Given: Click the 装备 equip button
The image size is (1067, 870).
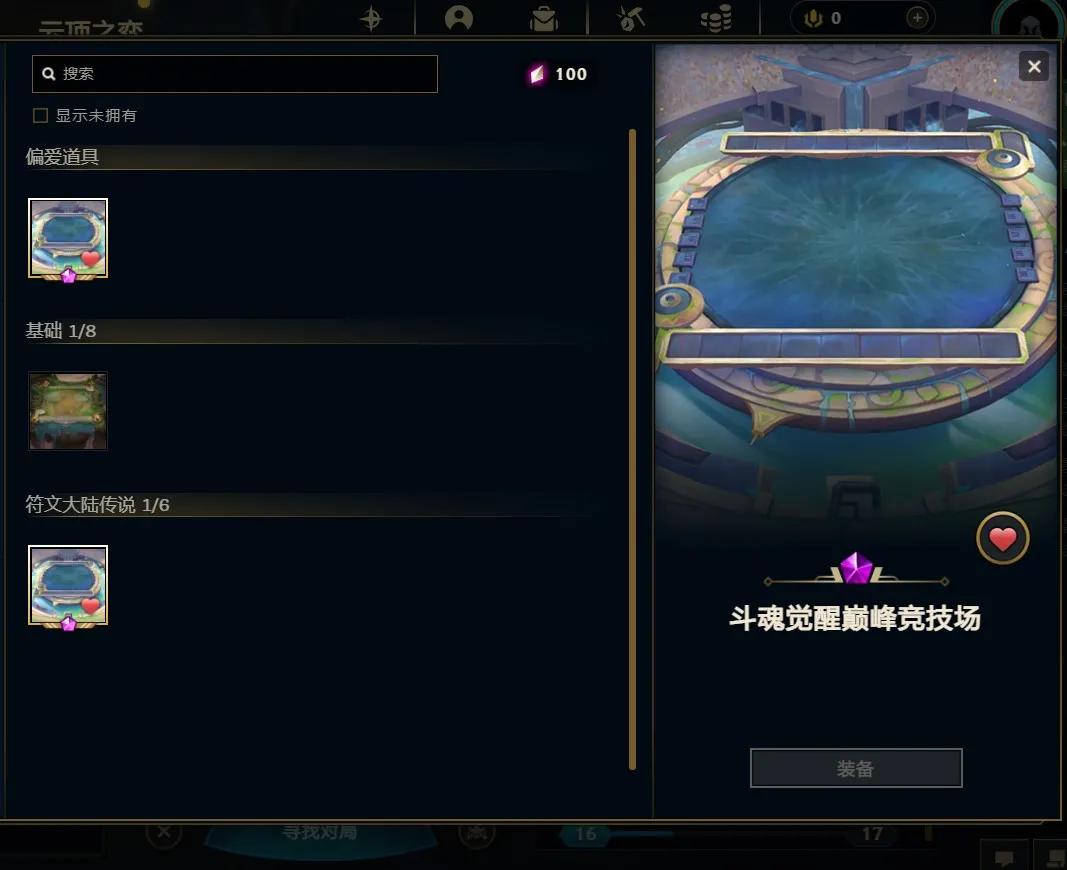Looking at the screenshot, I should pyautogui.click(x=856, y=768).
